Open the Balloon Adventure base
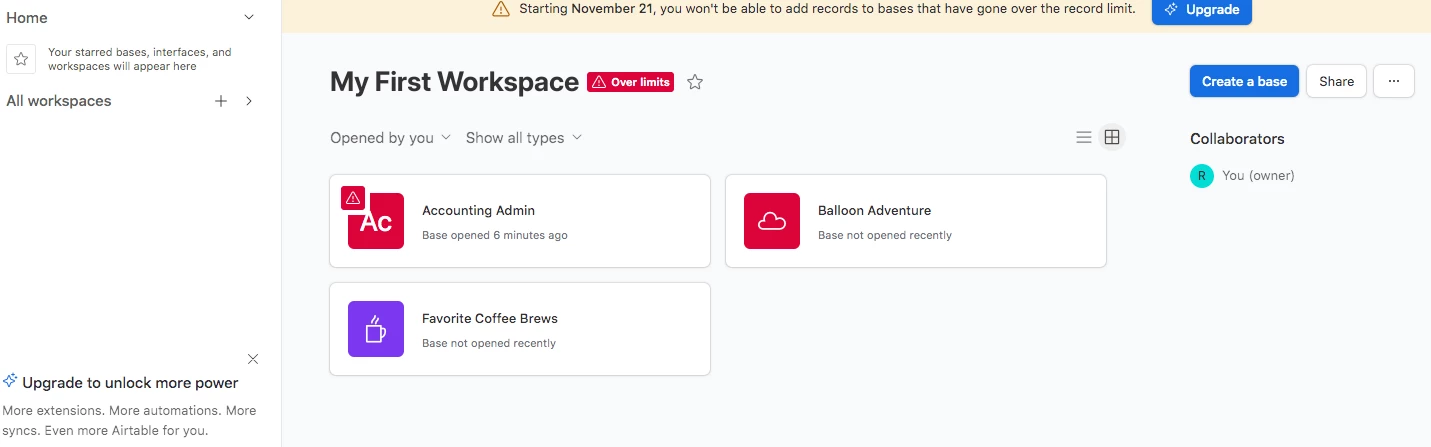The height and width of the screenshot is (447, 1431). (916, 221)
